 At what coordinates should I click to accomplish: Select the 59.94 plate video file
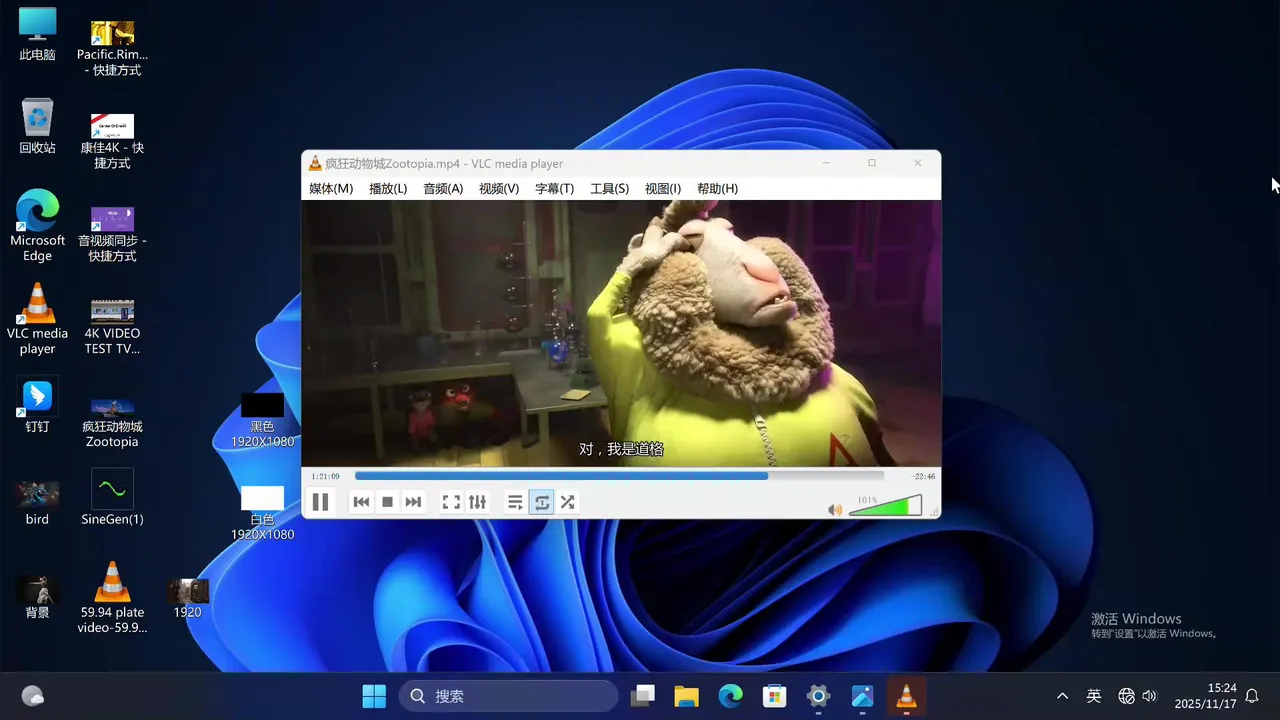pos(112,597)
